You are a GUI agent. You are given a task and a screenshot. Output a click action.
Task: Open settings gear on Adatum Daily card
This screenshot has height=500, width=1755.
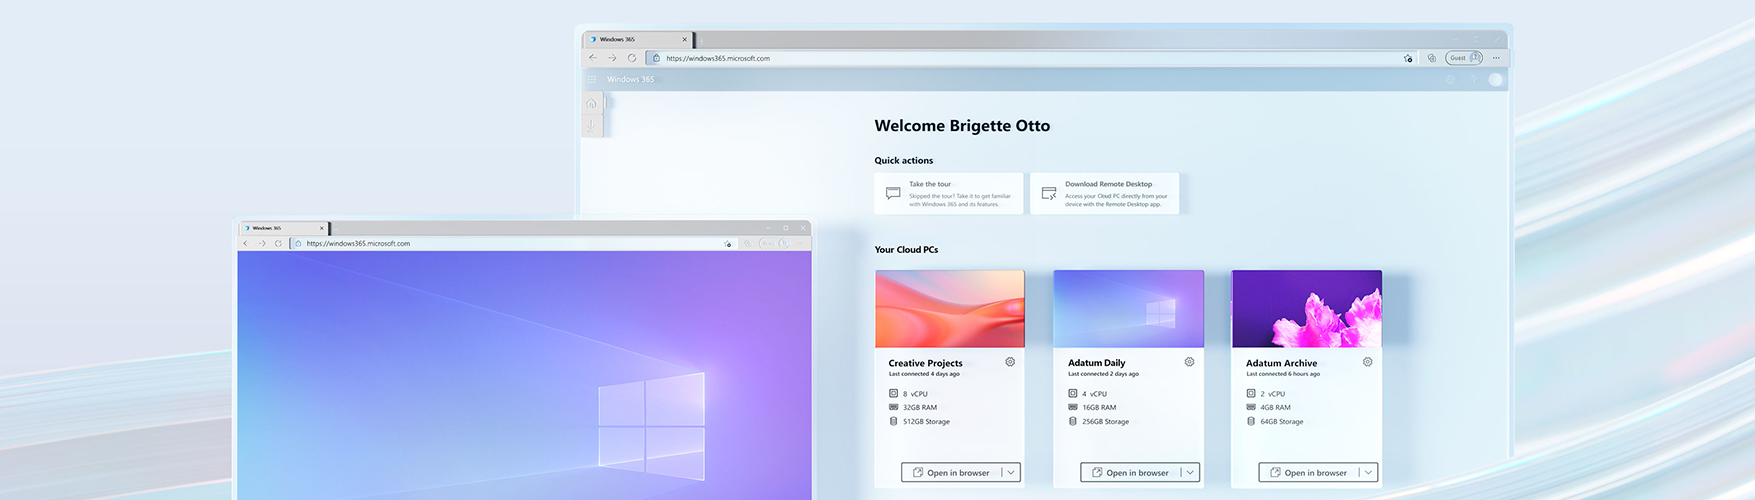click(x=1189, y=362)
